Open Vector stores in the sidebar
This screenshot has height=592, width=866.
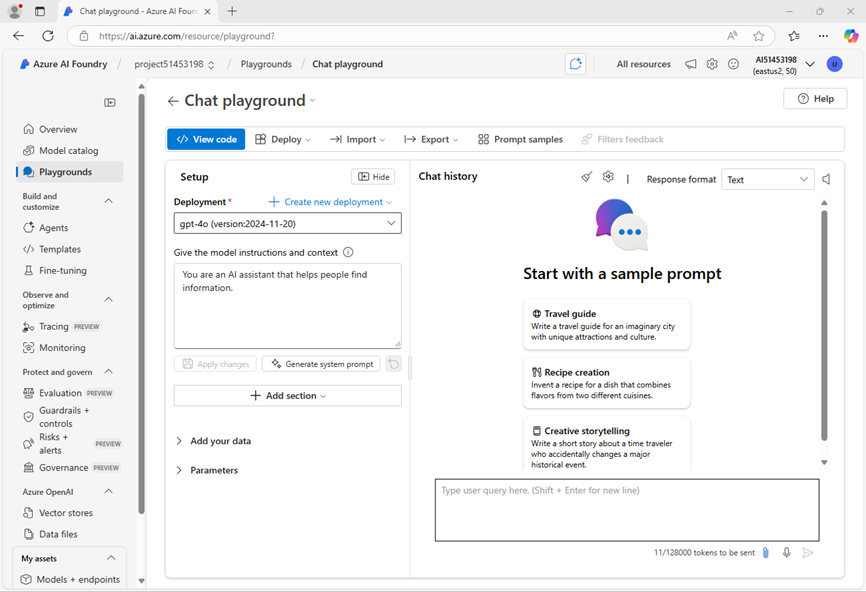point(66,513)
